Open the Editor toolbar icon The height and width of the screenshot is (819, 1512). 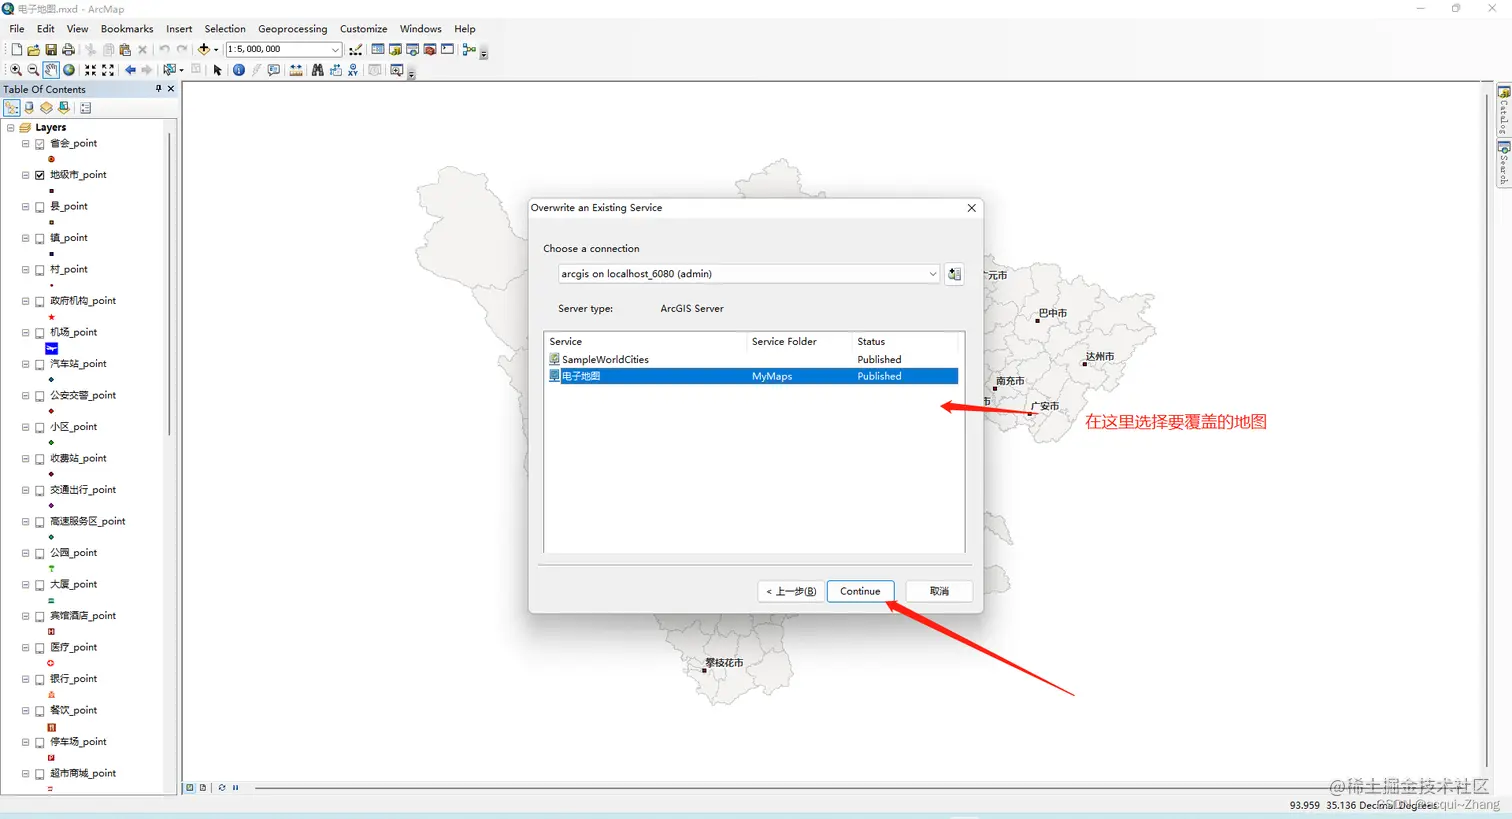coord(355,49)
